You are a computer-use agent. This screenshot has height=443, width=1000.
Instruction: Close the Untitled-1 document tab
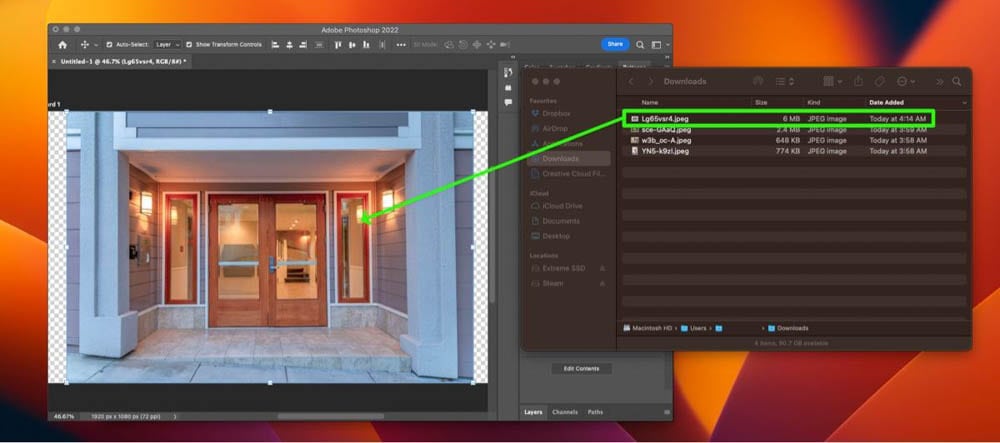point(54,62)
